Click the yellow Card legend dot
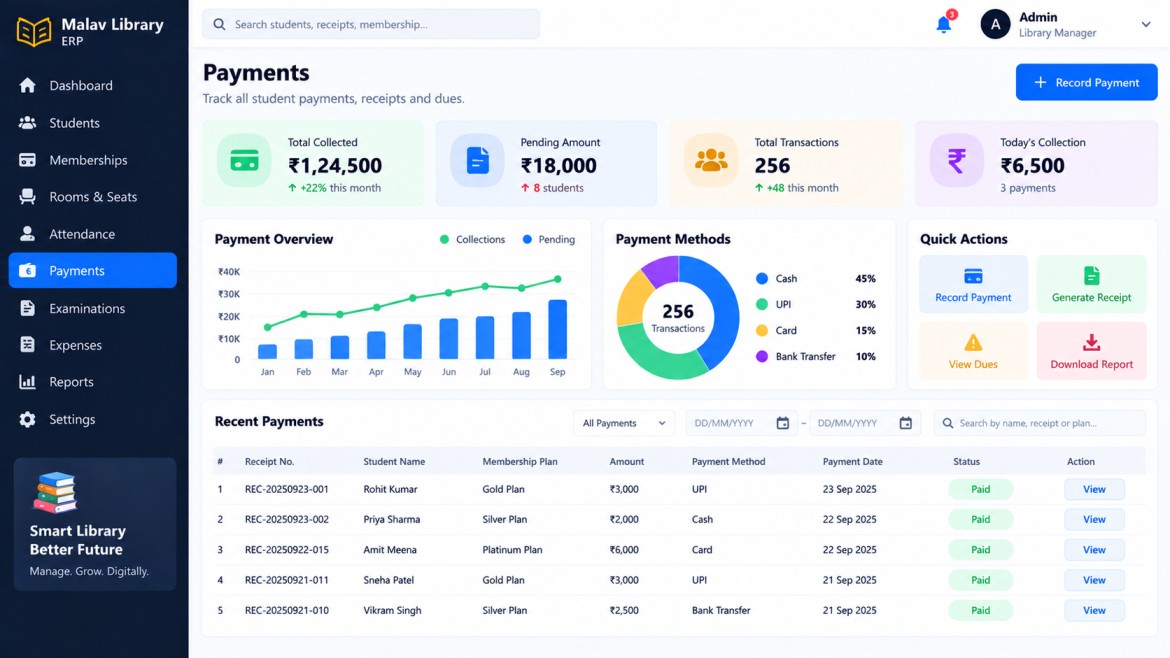 pos(762,330)
